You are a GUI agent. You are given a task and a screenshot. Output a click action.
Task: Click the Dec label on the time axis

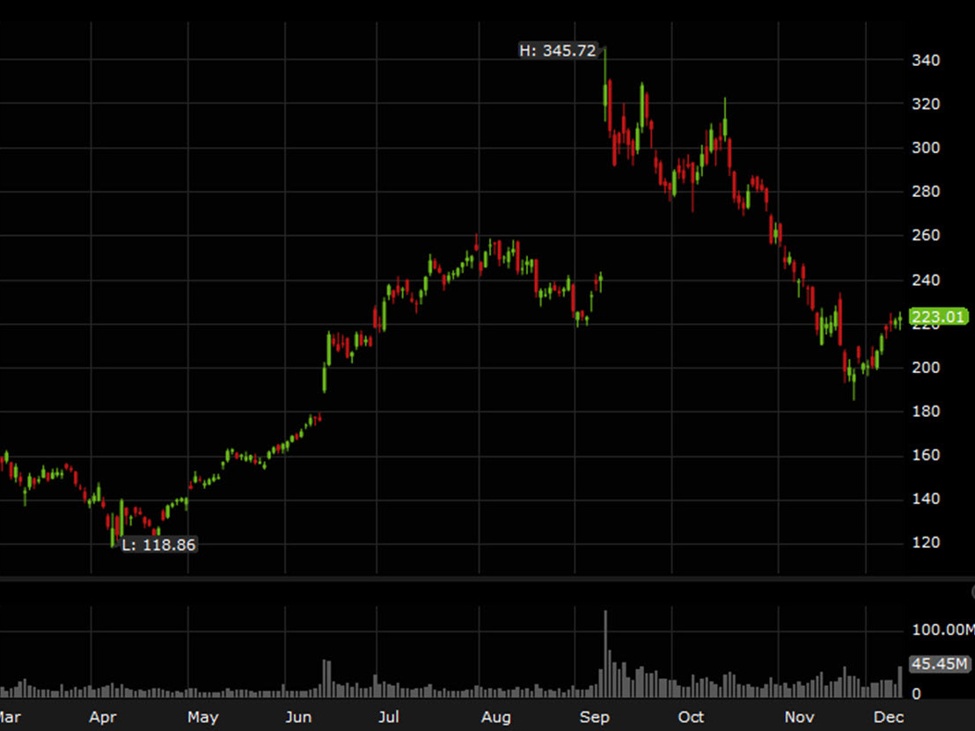[x=889, y=717]
